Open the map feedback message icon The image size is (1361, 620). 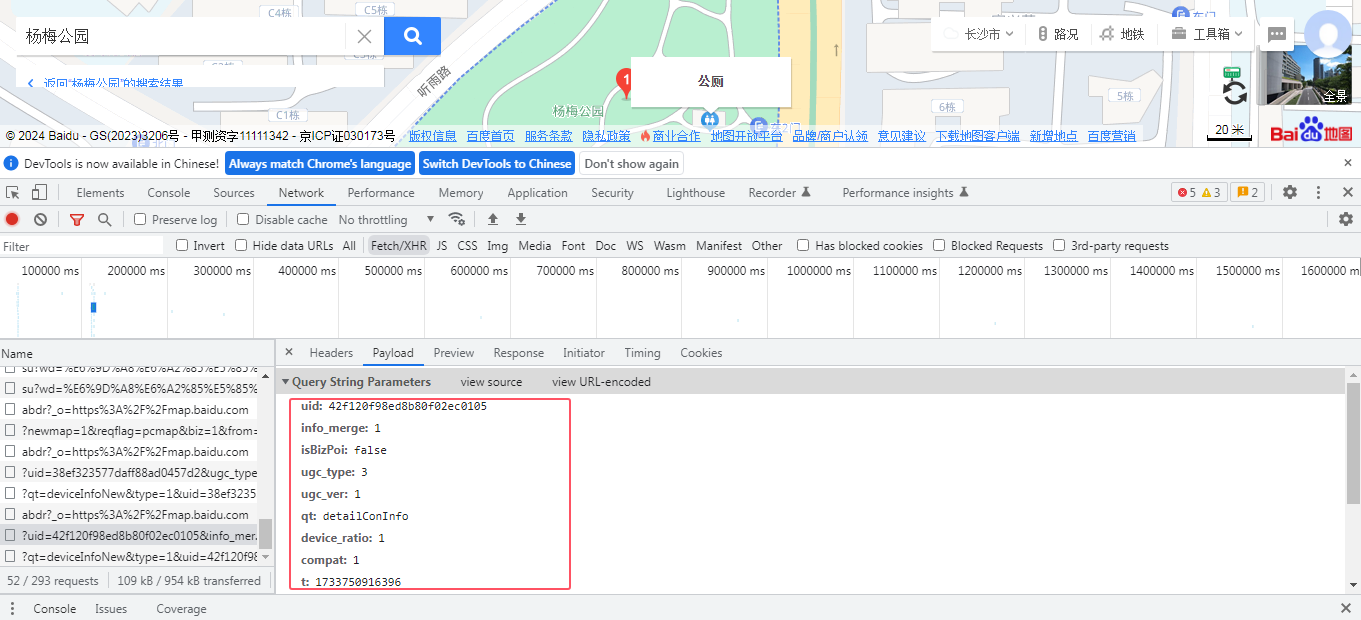(x=1277, y=34)
